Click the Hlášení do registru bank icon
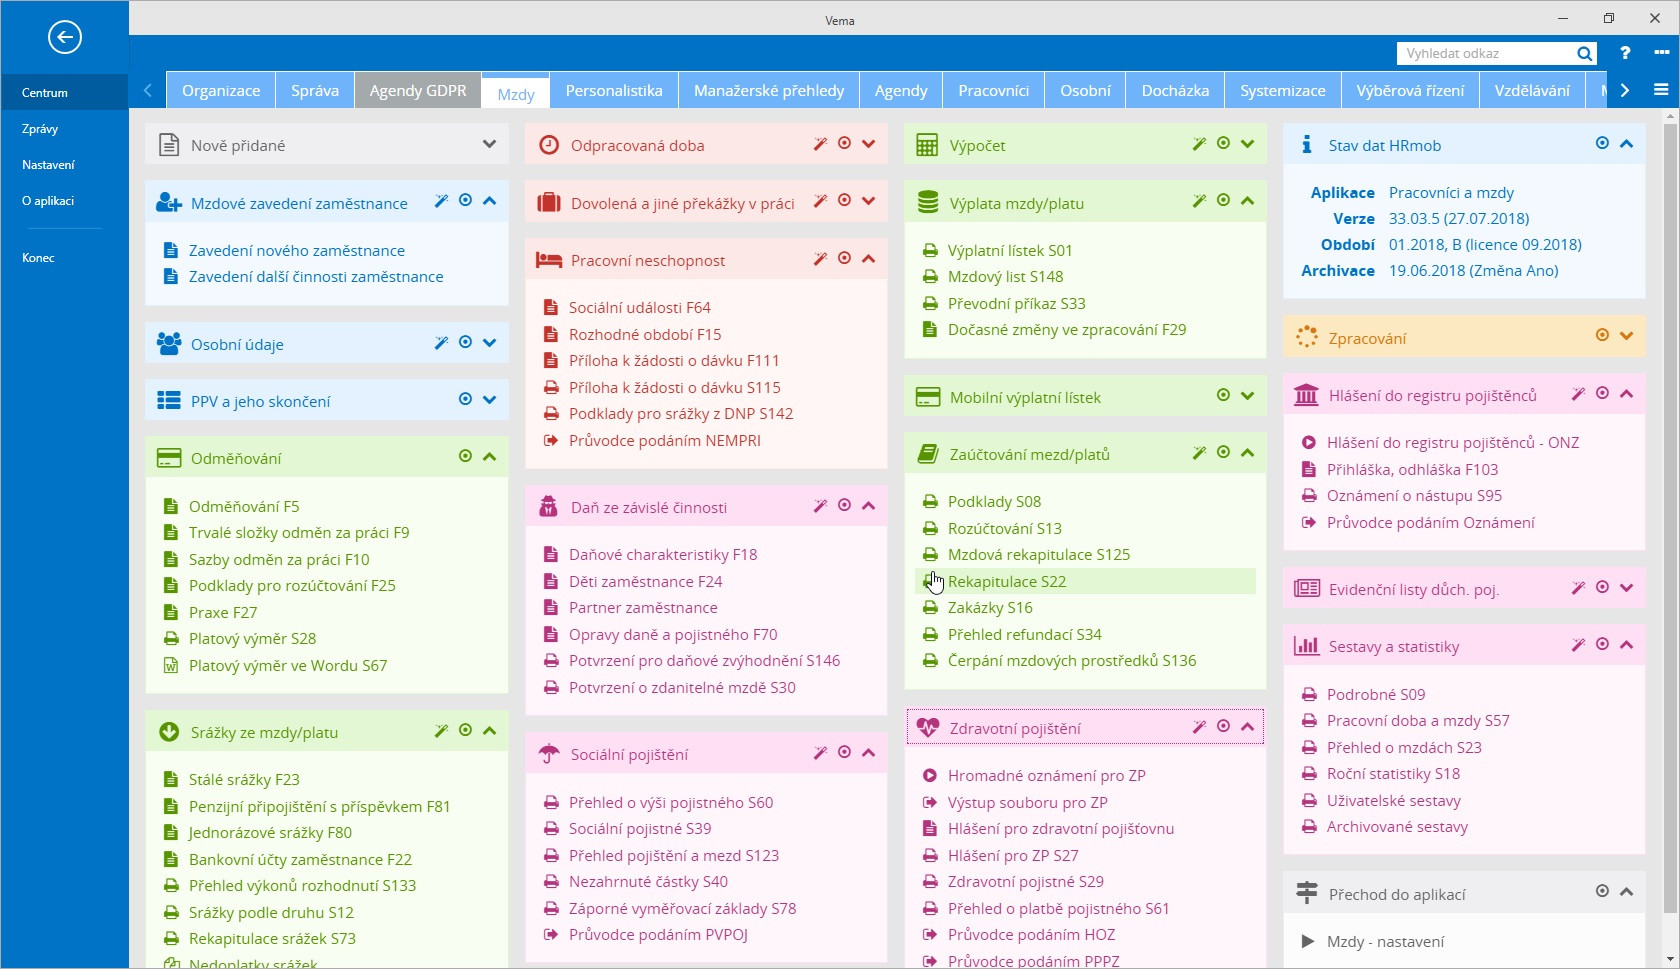The height and width of the screenshot is (969, 1680). [x=1306, y=395]
